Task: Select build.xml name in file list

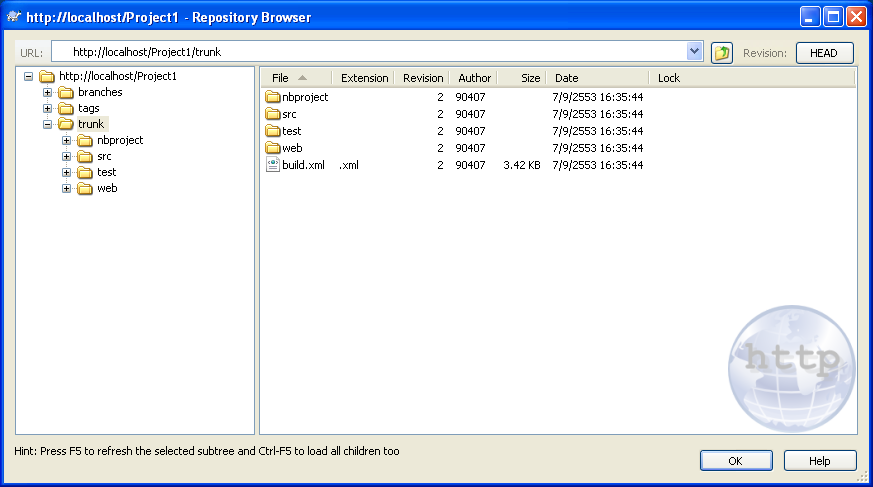Action: [303, 165]
